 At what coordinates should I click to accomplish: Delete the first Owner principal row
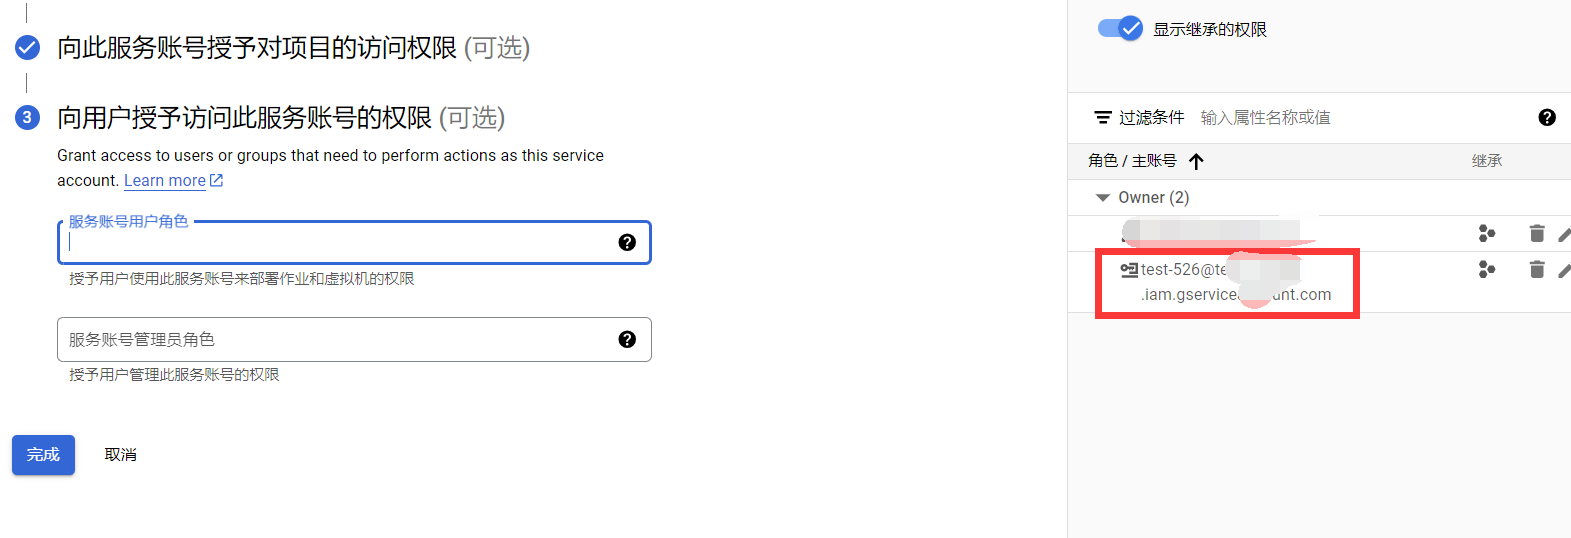[x=1537, y=233]
